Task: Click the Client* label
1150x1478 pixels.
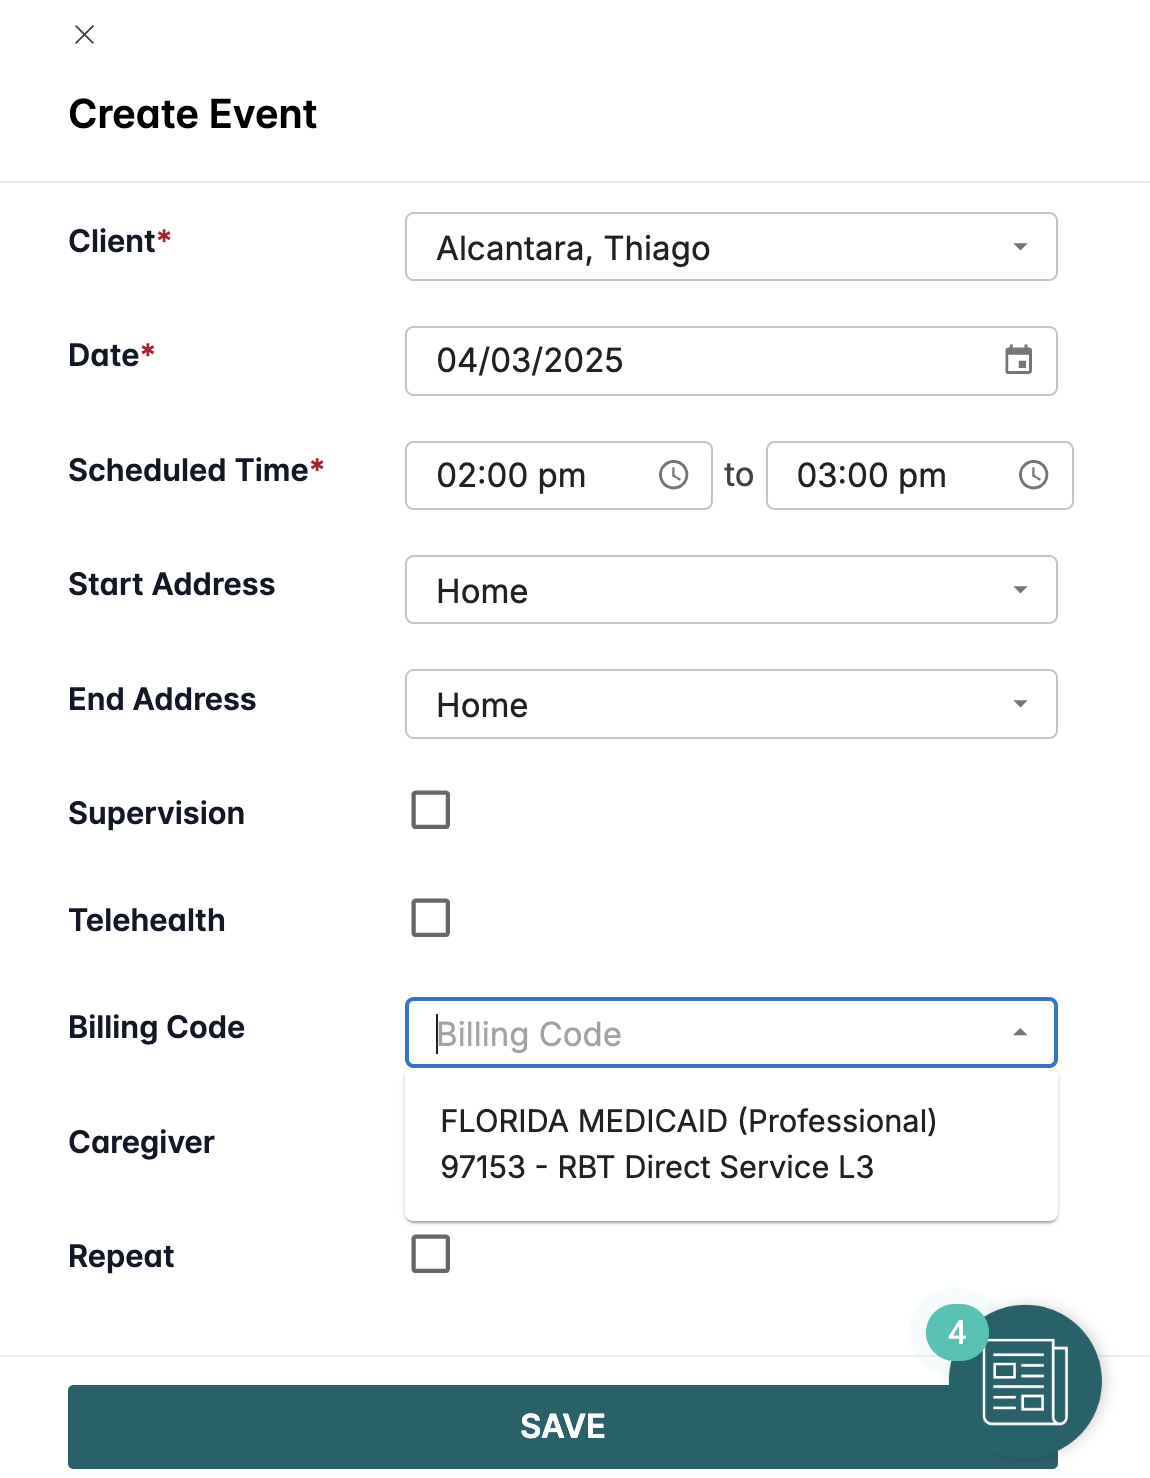Action: tap(120, 241)
